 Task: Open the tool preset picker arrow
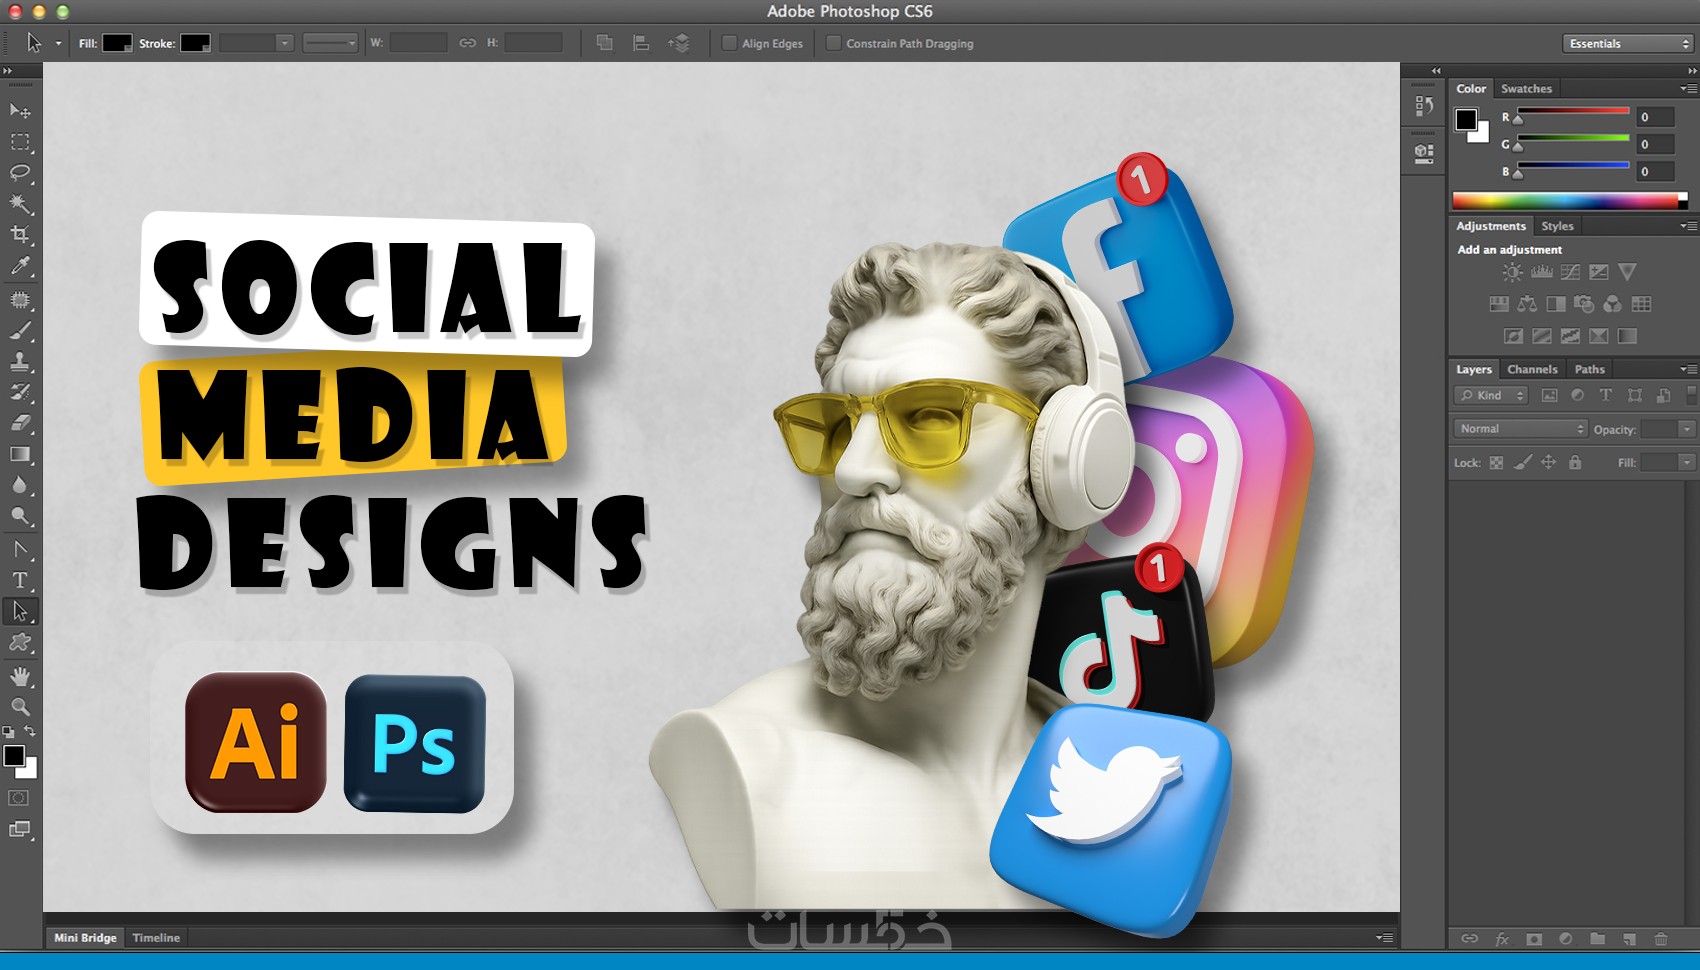58,43
